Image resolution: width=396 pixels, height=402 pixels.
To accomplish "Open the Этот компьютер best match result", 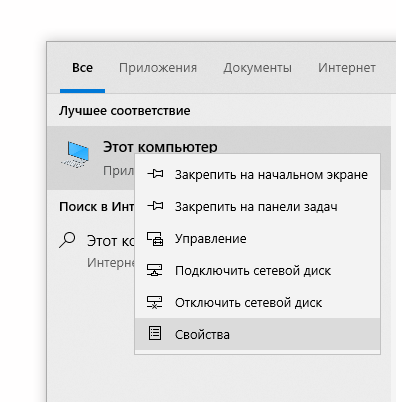I will coord(219,158).
